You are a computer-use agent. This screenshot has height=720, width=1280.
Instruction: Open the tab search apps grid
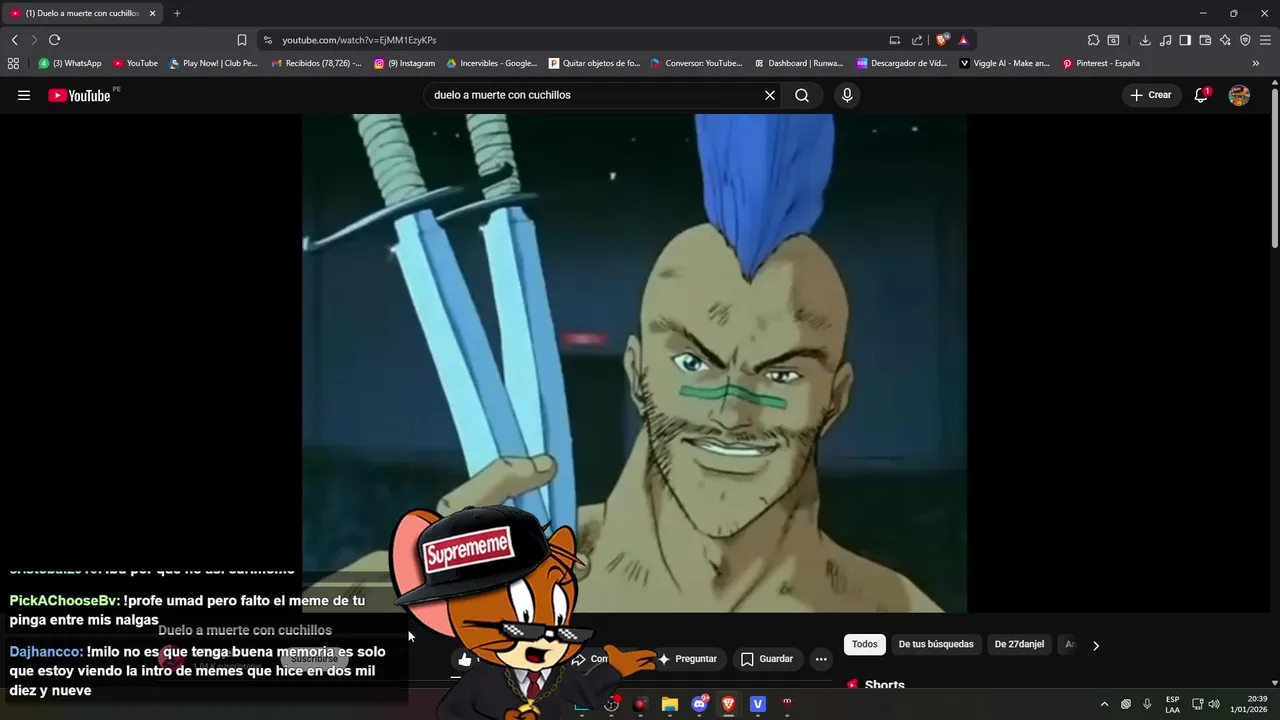(13, 63)
